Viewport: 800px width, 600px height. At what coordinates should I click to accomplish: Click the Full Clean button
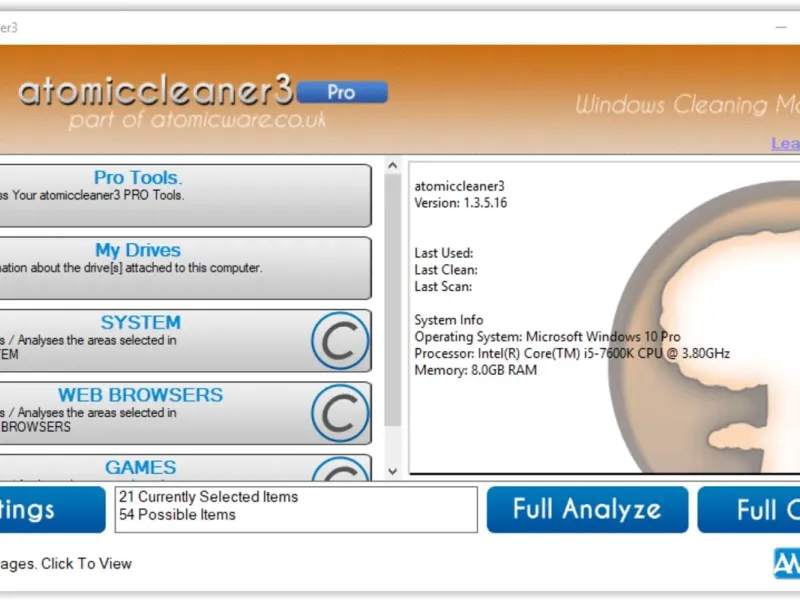tap(748, 509)
